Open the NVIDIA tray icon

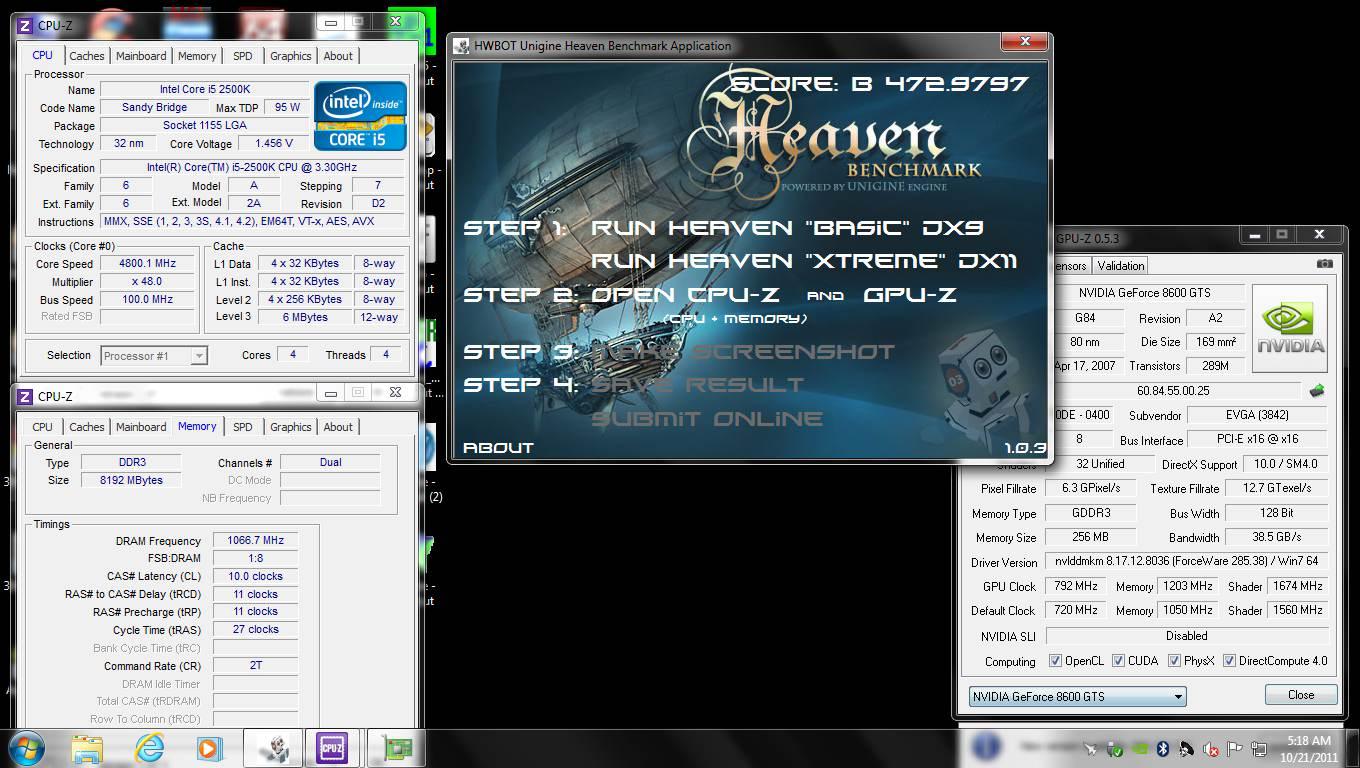[1139, 749]
